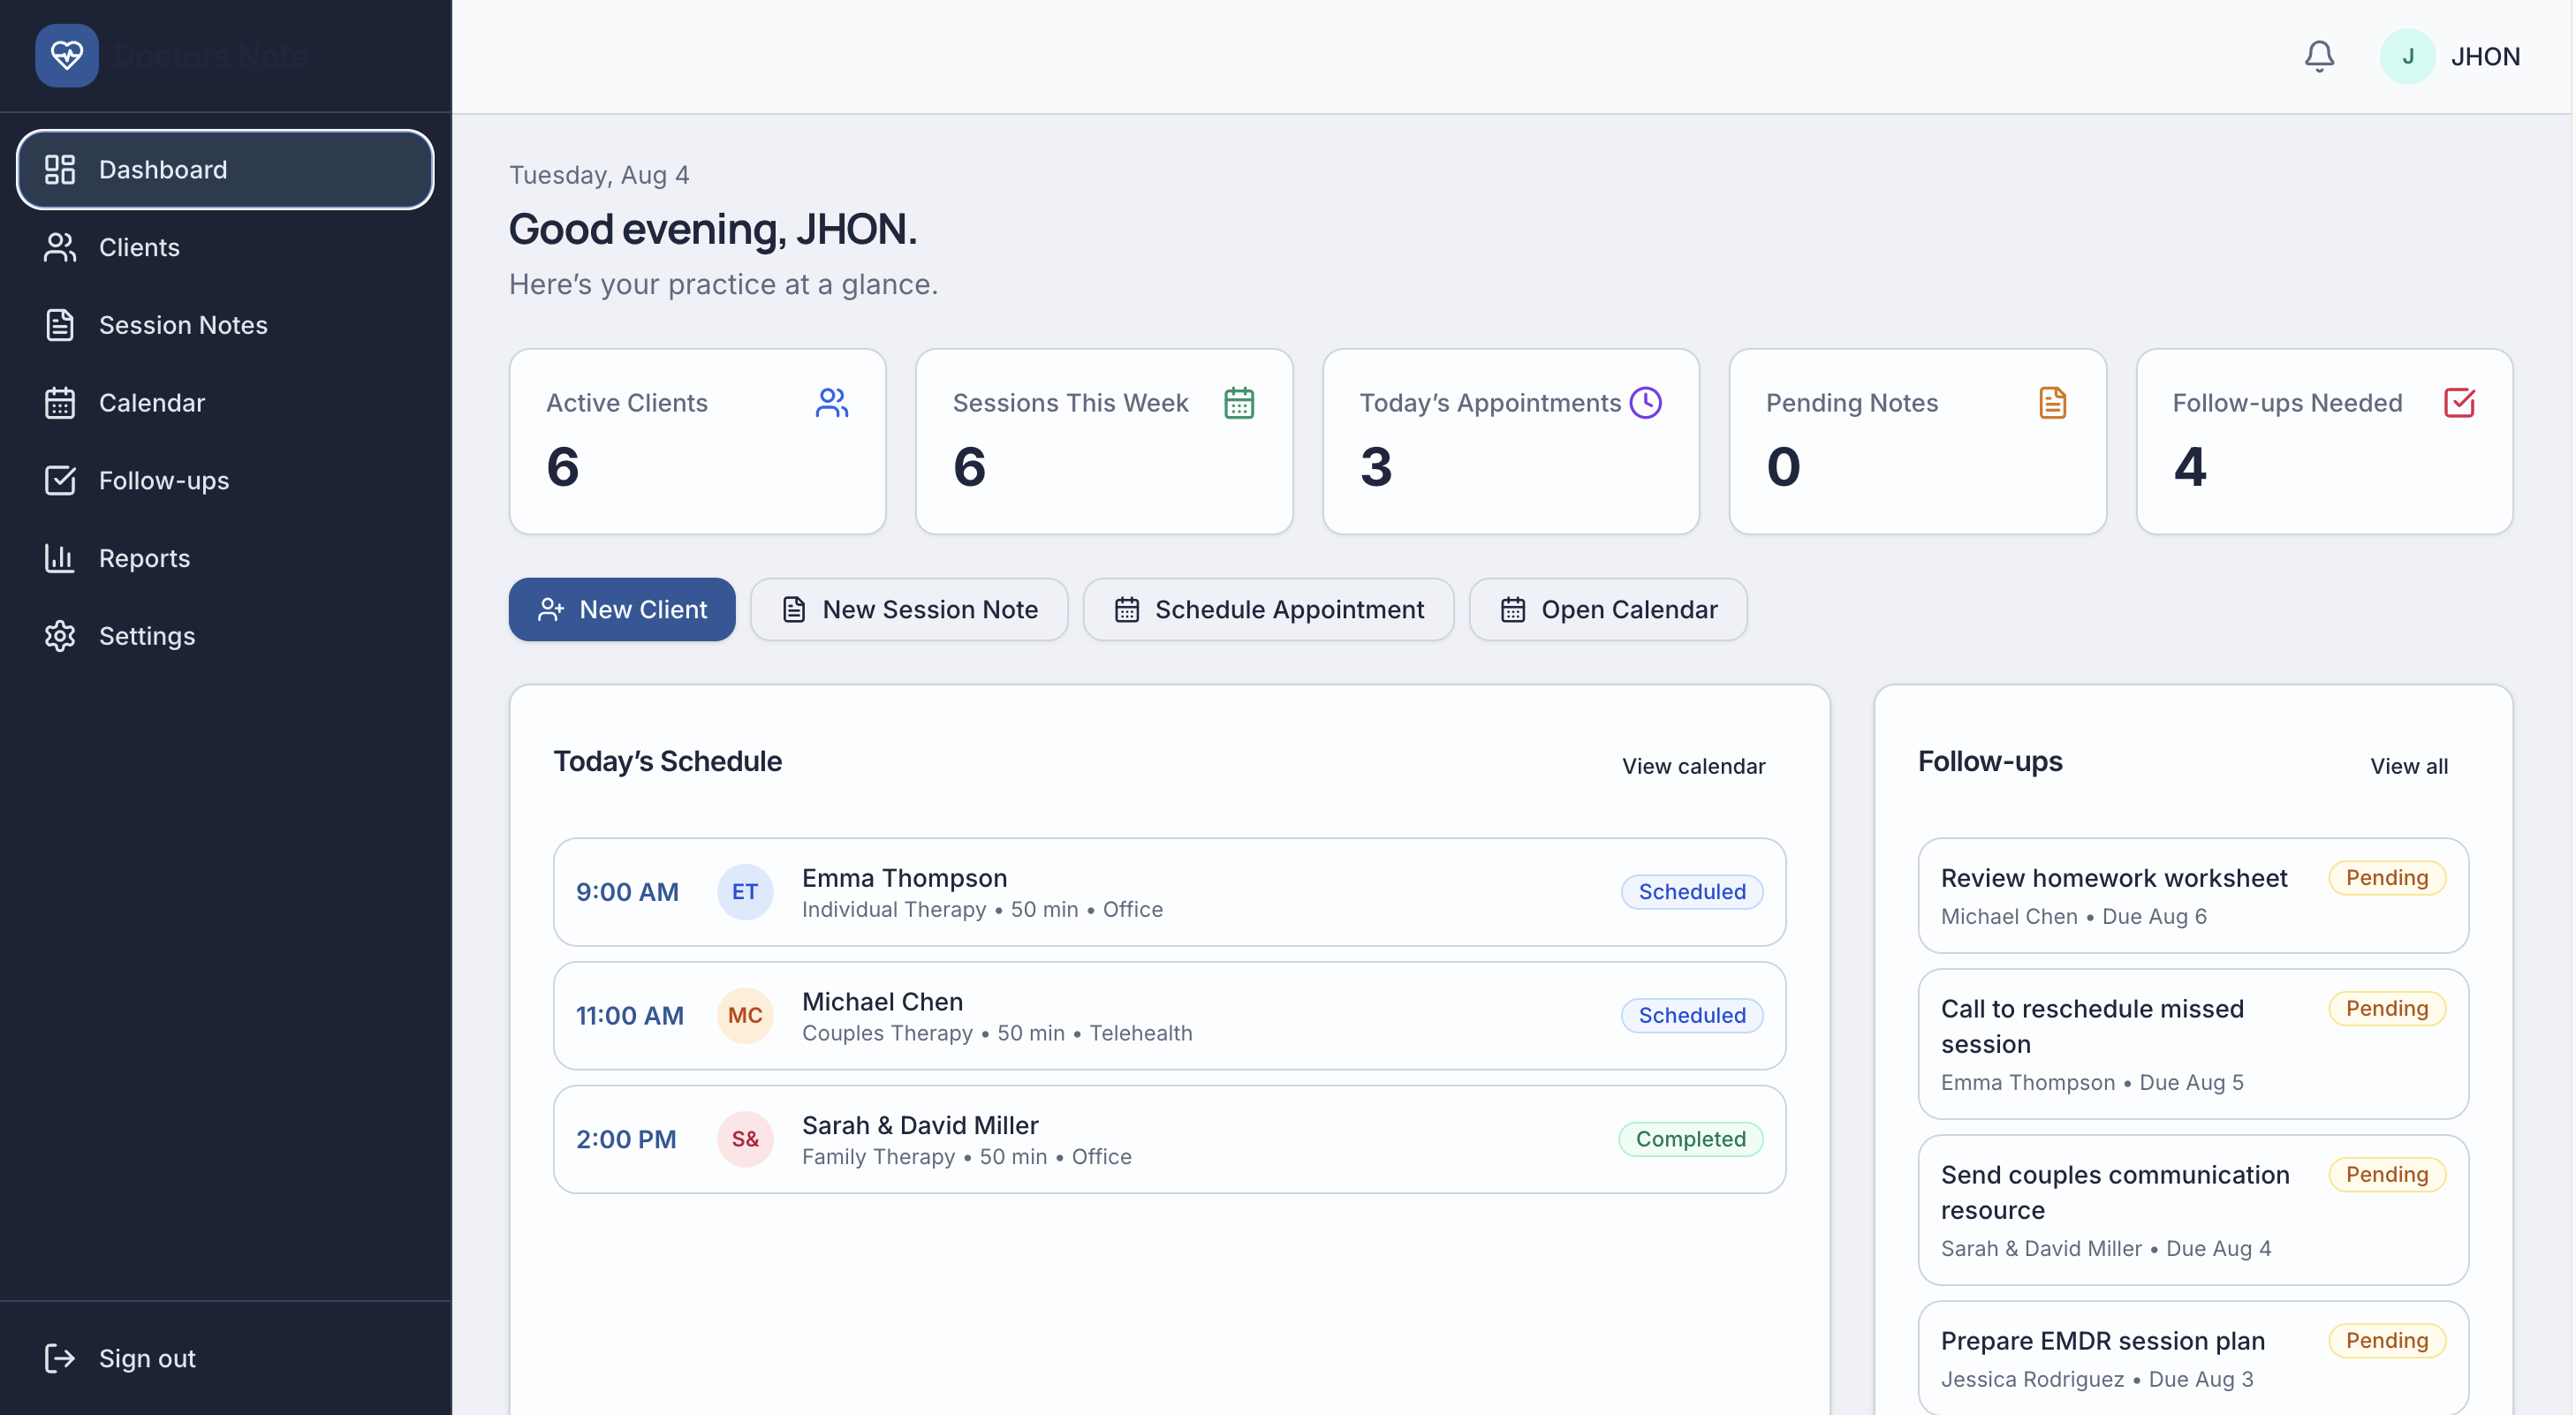Click the Active Clients count of 6
2576x1415 pixels.
tap(562, 466)
